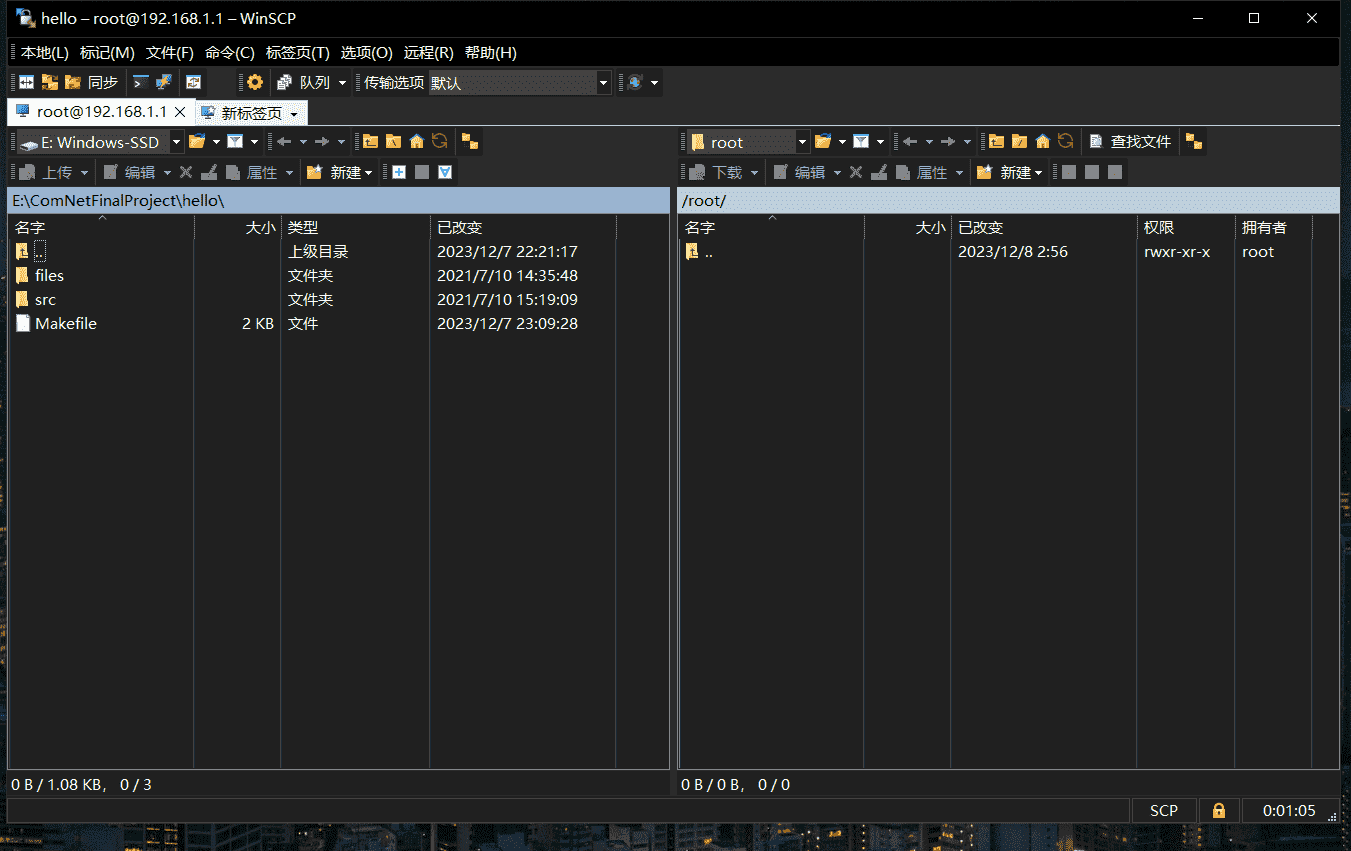The height and width of the screenshot is (851, 1351).
Task: Sort local files by 已改变 column
Action: pyautogui.click(x=523, y=228)
